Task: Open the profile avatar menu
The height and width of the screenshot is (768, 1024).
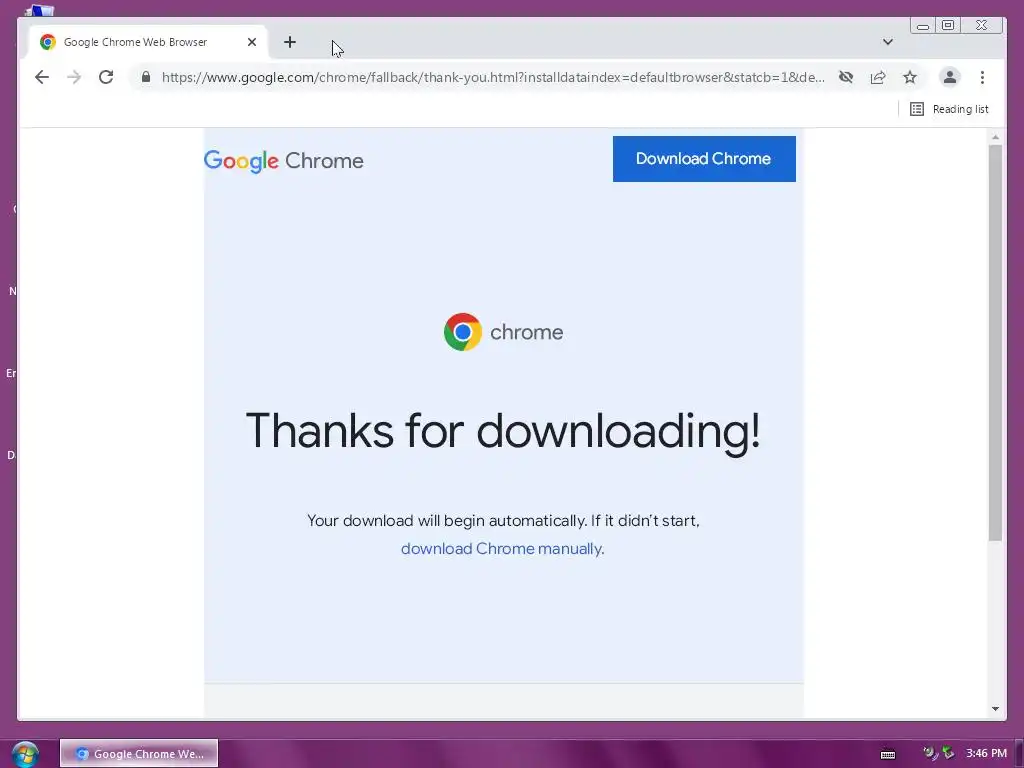Action: click(x=950, y=77)
